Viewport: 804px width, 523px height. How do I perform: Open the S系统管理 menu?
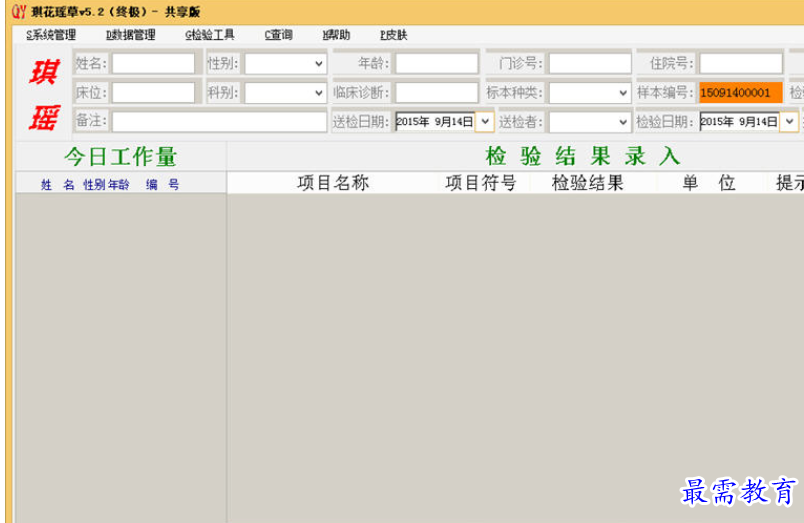click(51, 35)
